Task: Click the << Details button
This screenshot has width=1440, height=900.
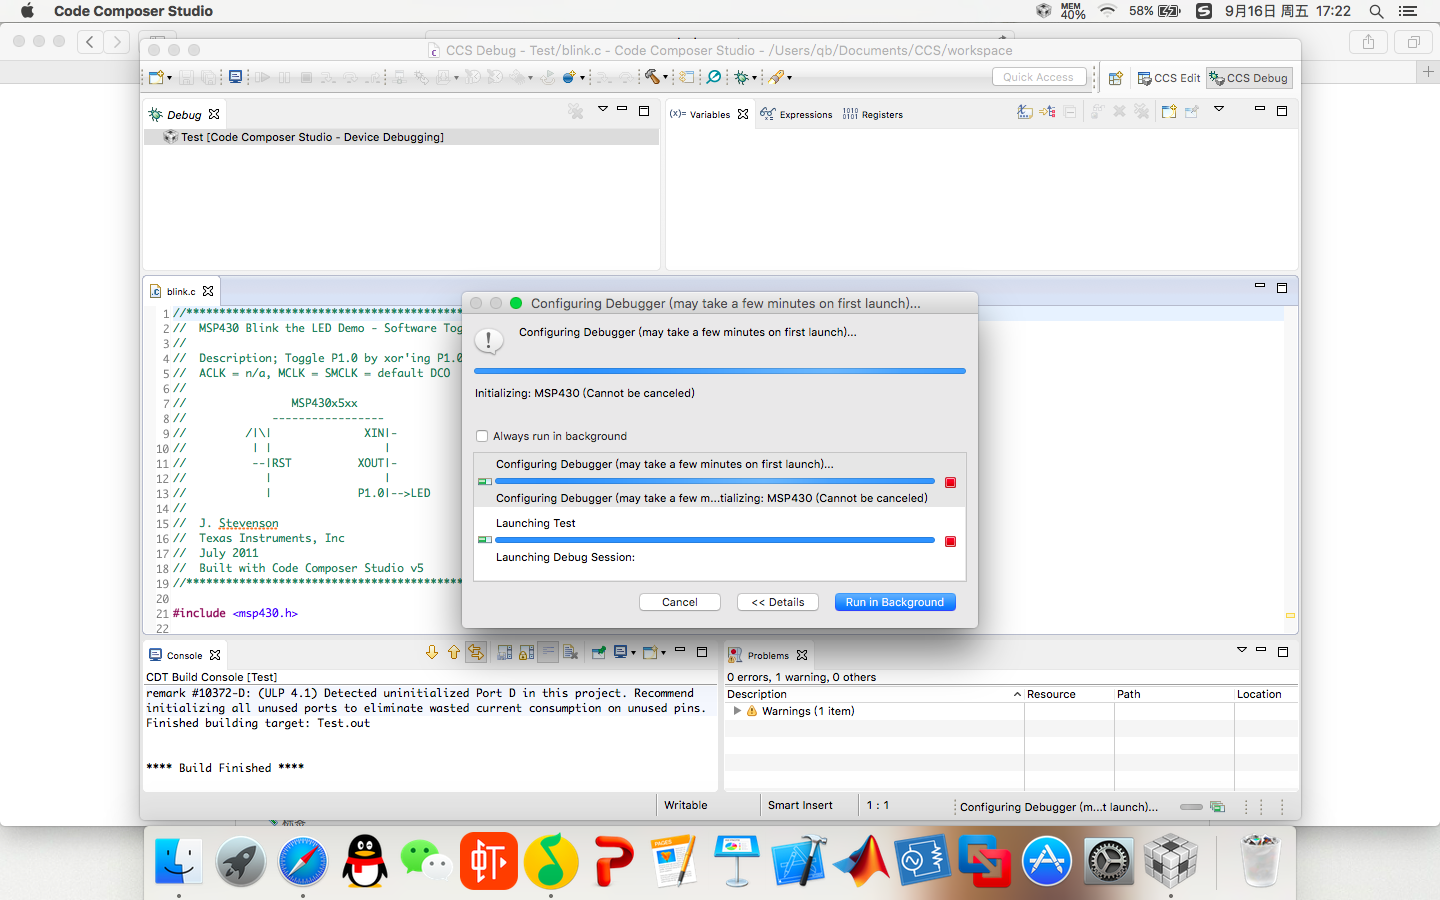Action: point(778,602)
